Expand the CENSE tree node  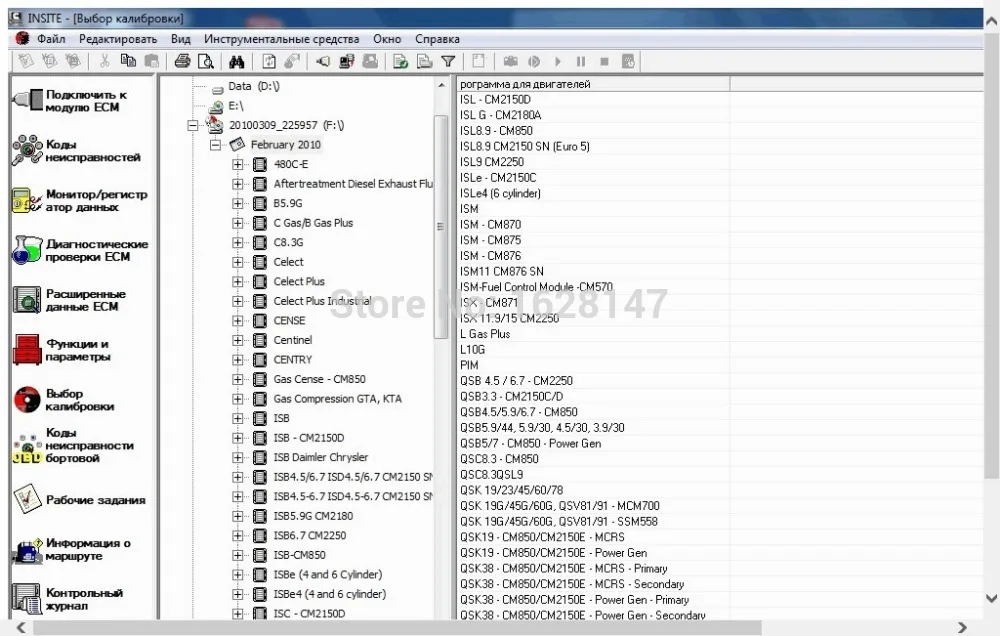(237, 320)
